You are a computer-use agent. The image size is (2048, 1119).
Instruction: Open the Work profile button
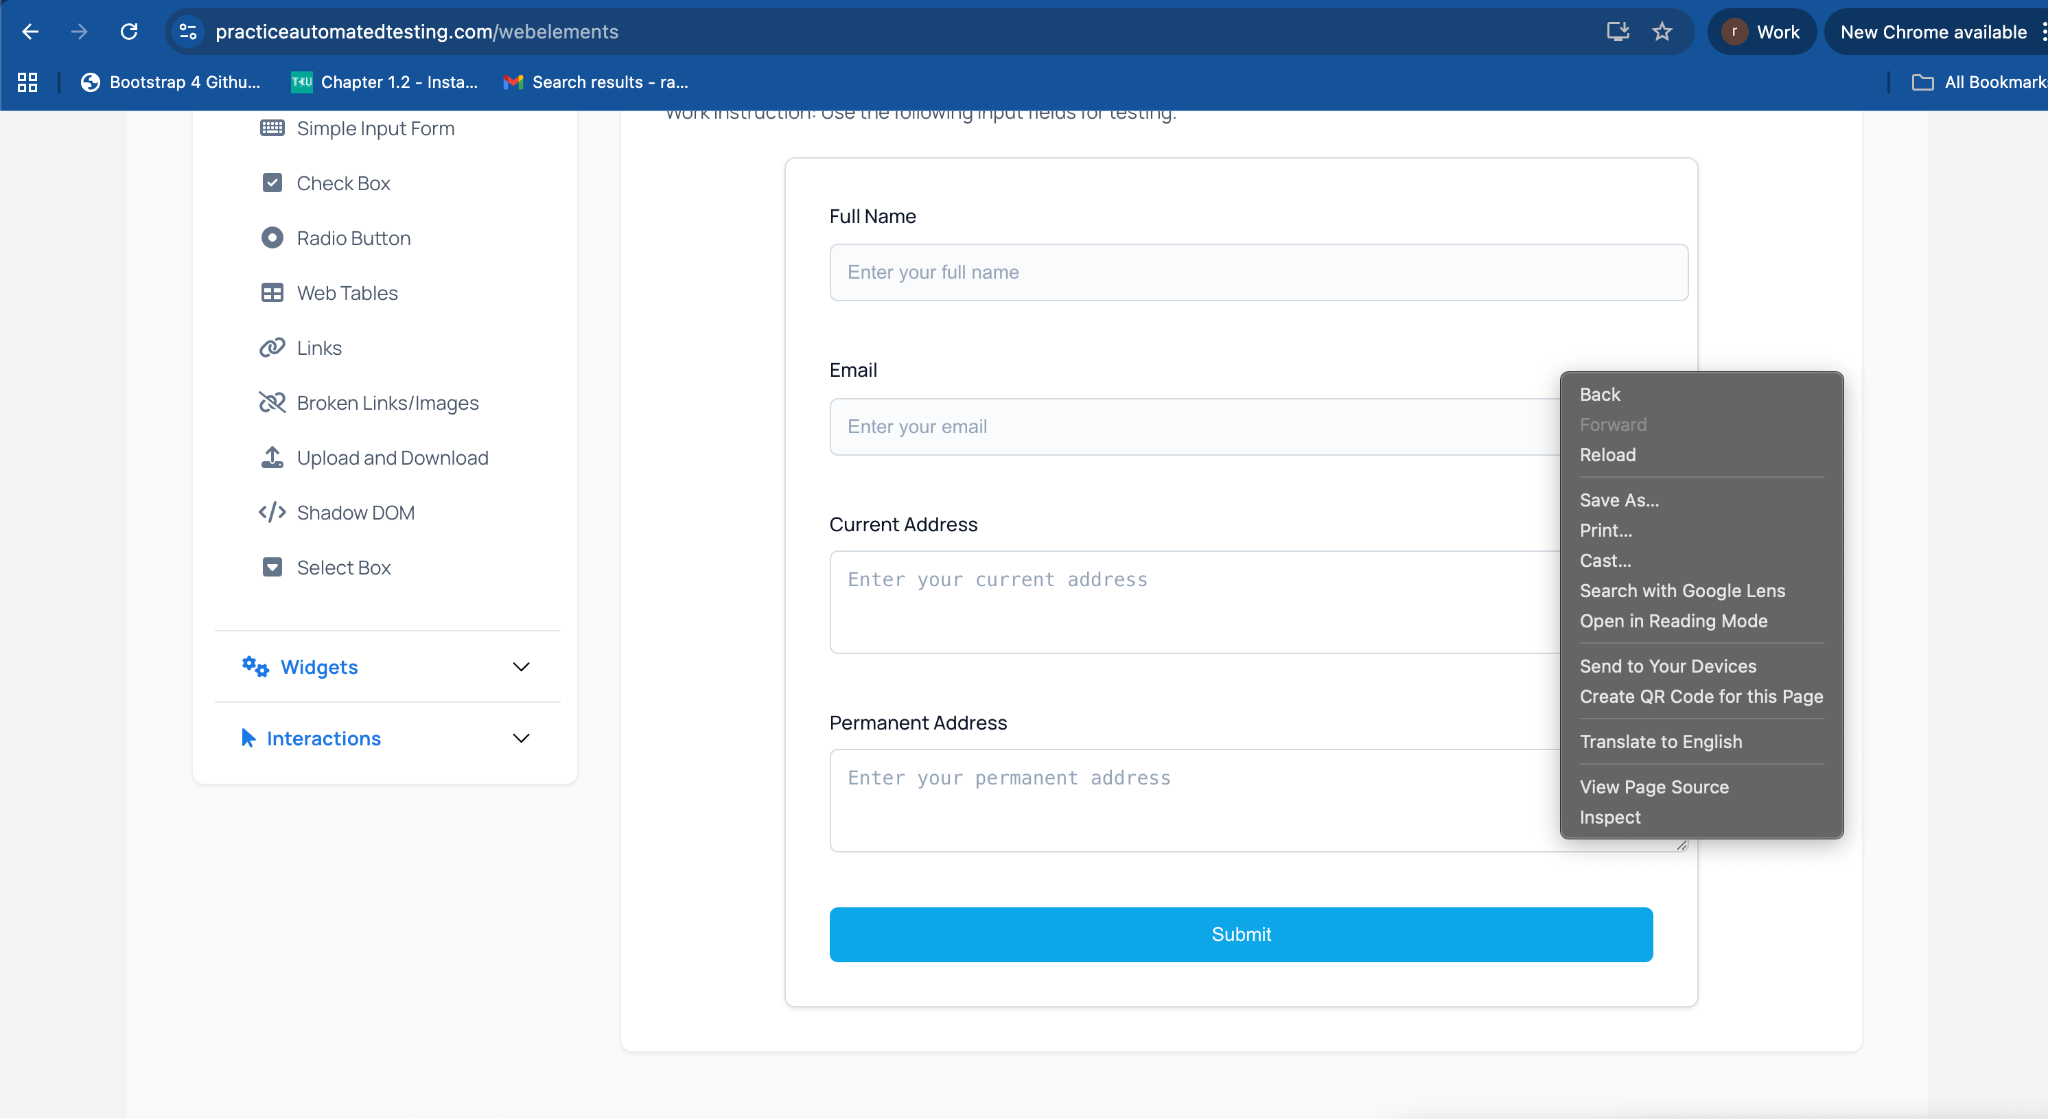(1761, 32)
